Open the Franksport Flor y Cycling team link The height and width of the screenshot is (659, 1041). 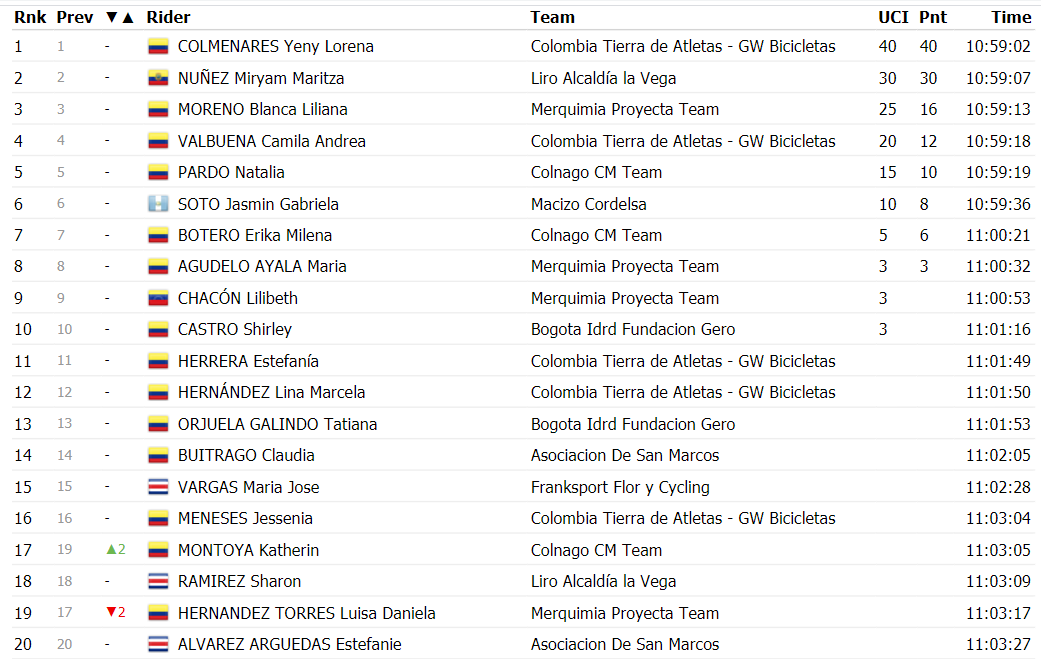click(x=620, y=487)
